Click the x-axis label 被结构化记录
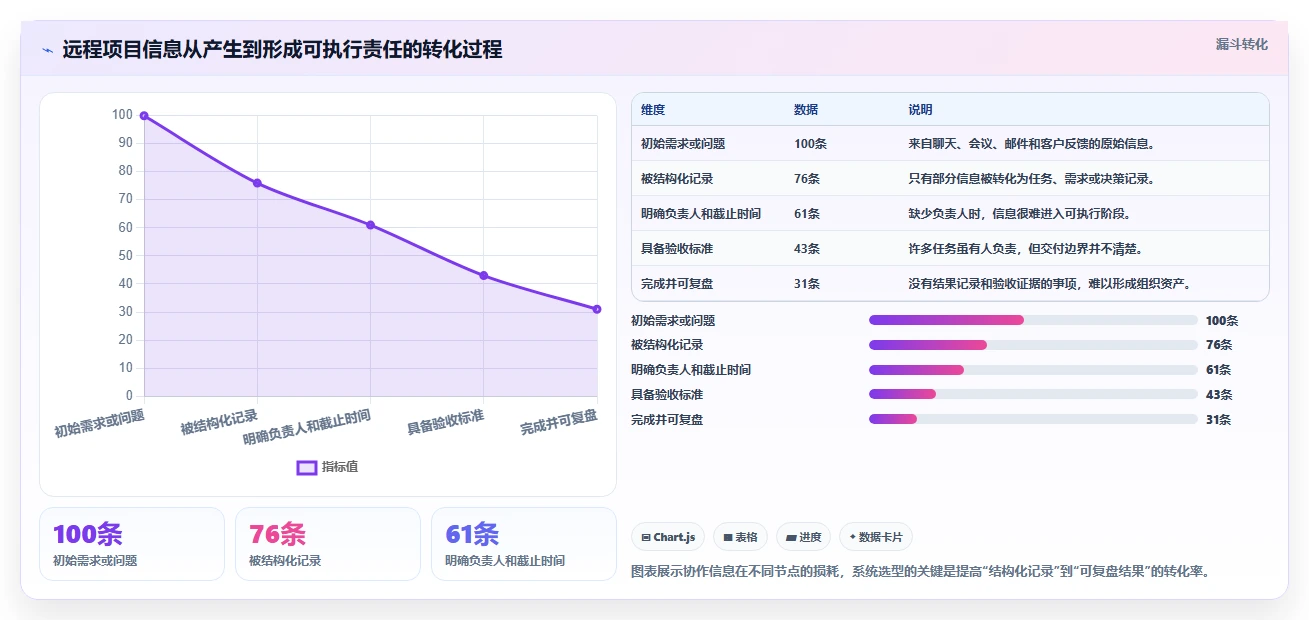 click(219, 422)
